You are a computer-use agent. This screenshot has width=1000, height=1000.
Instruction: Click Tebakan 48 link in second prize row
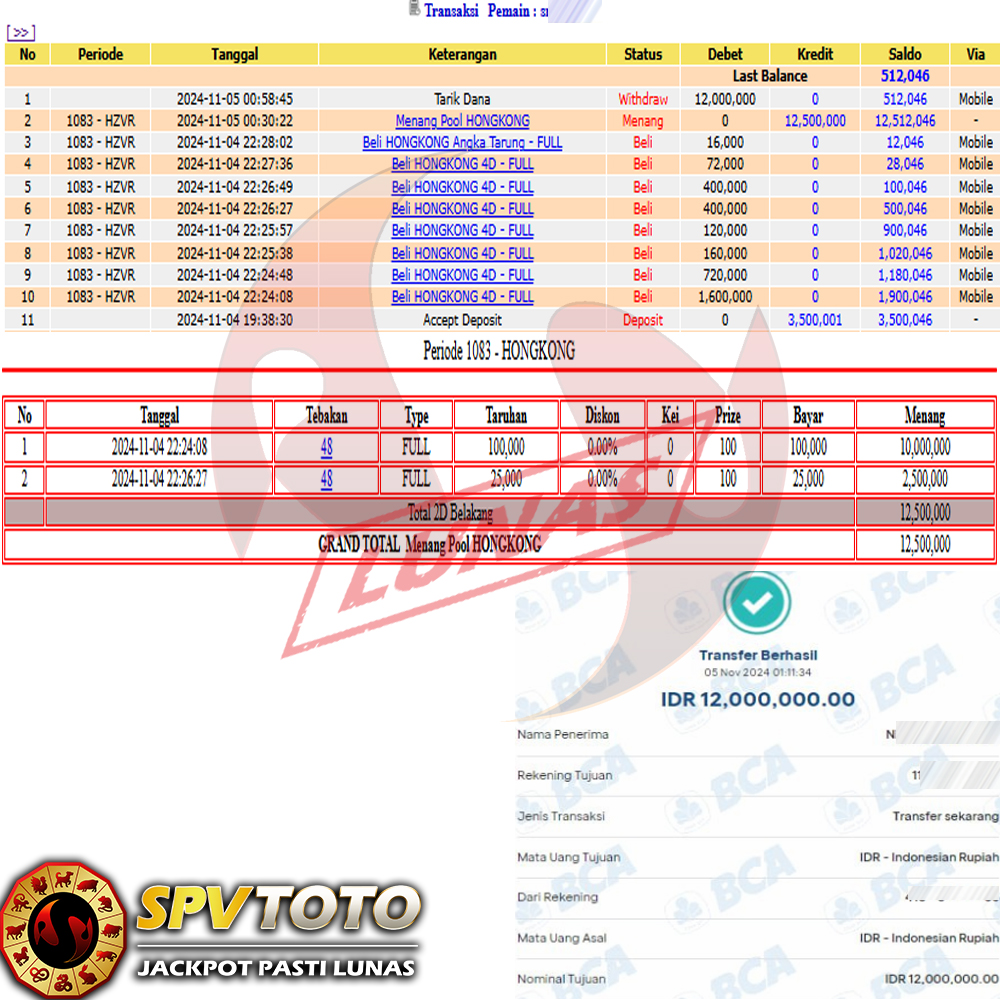coord(326,479)
